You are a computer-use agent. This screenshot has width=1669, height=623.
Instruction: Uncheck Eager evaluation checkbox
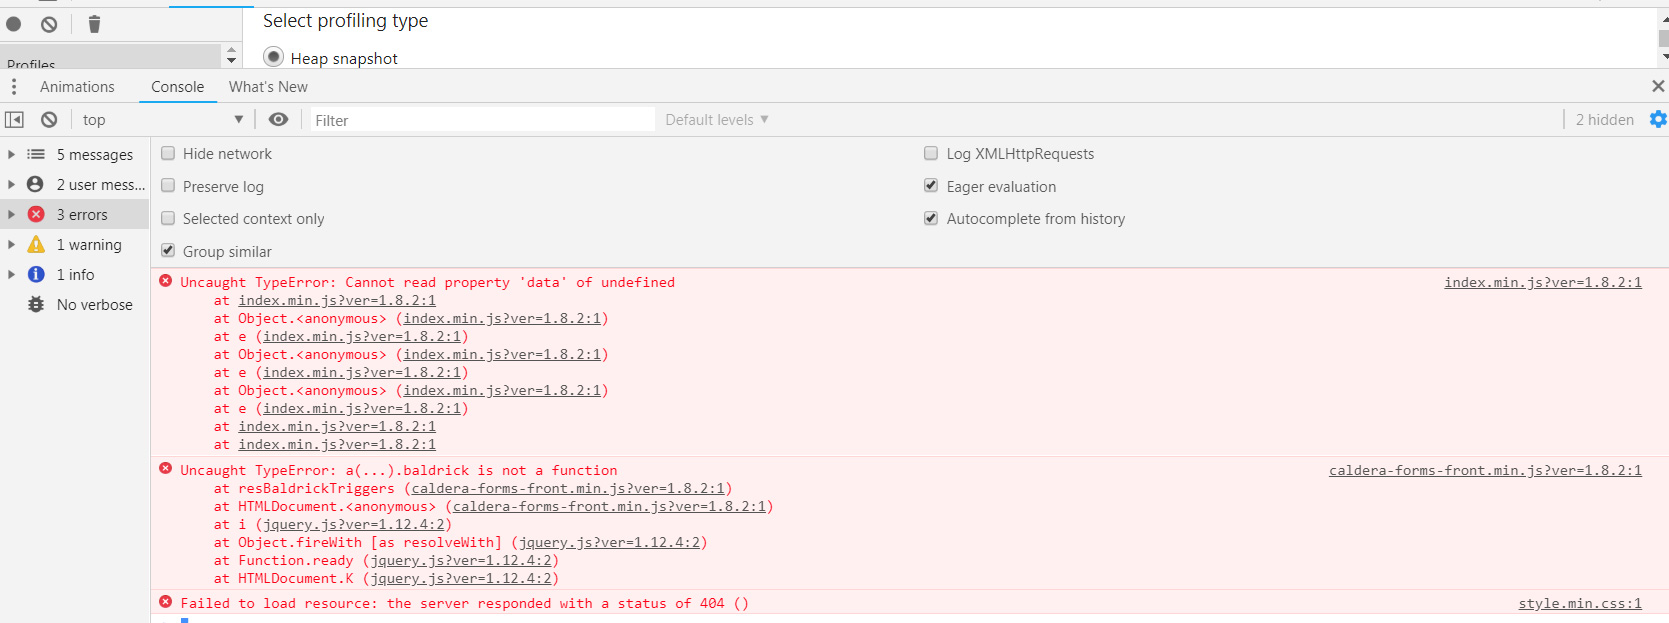pyautogui.click(x=931, y=185)
